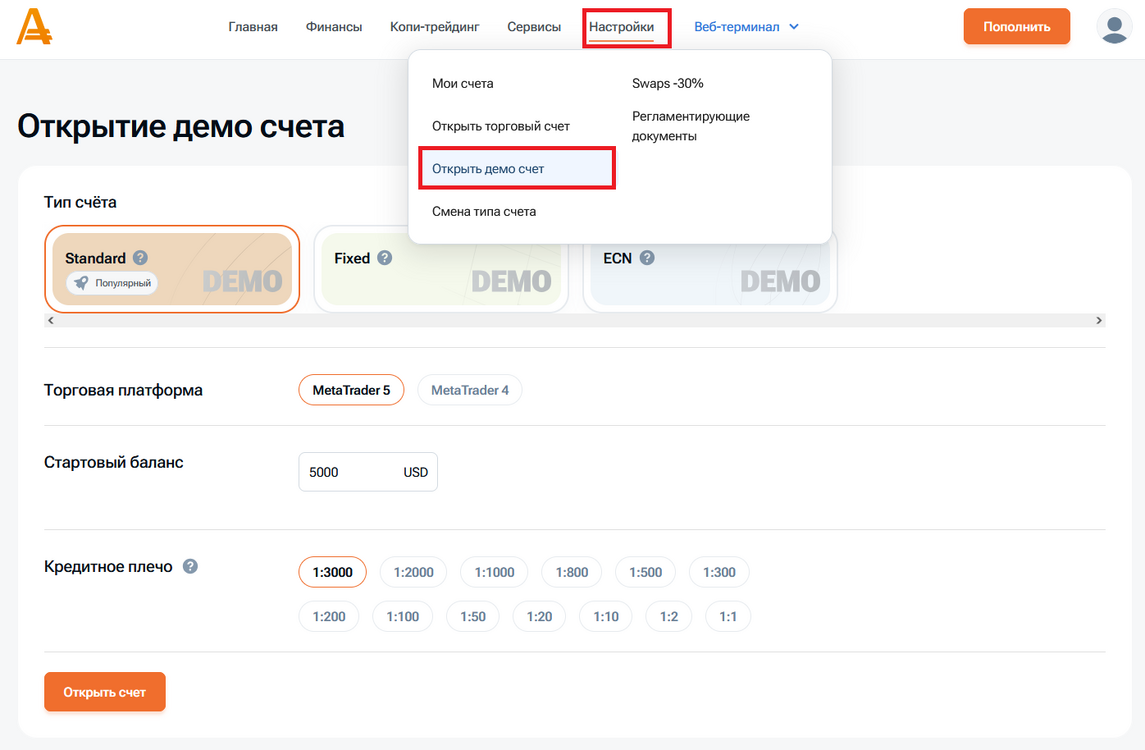Screen dimensions: 1145x750
Task: Select leverage 1:100
Action: [402, 616]
